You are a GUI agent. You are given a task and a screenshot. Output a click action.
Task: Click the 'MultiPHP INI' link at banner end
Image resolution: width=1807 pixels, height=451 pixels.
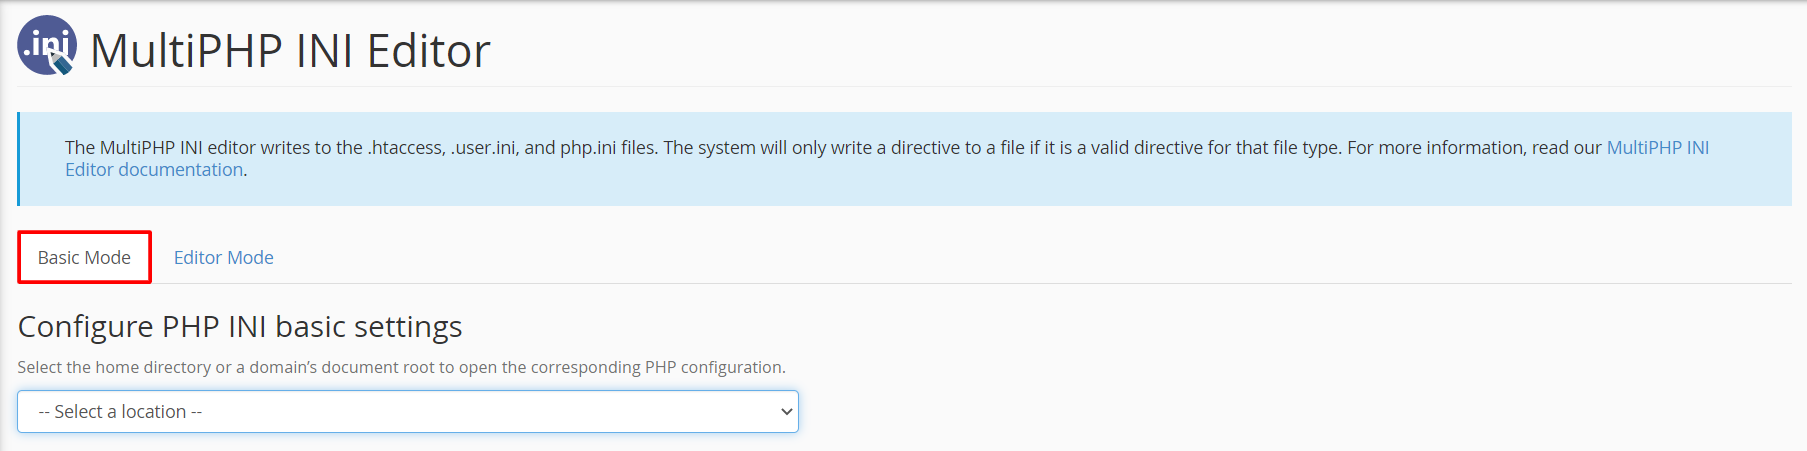tap(1657, 147)
